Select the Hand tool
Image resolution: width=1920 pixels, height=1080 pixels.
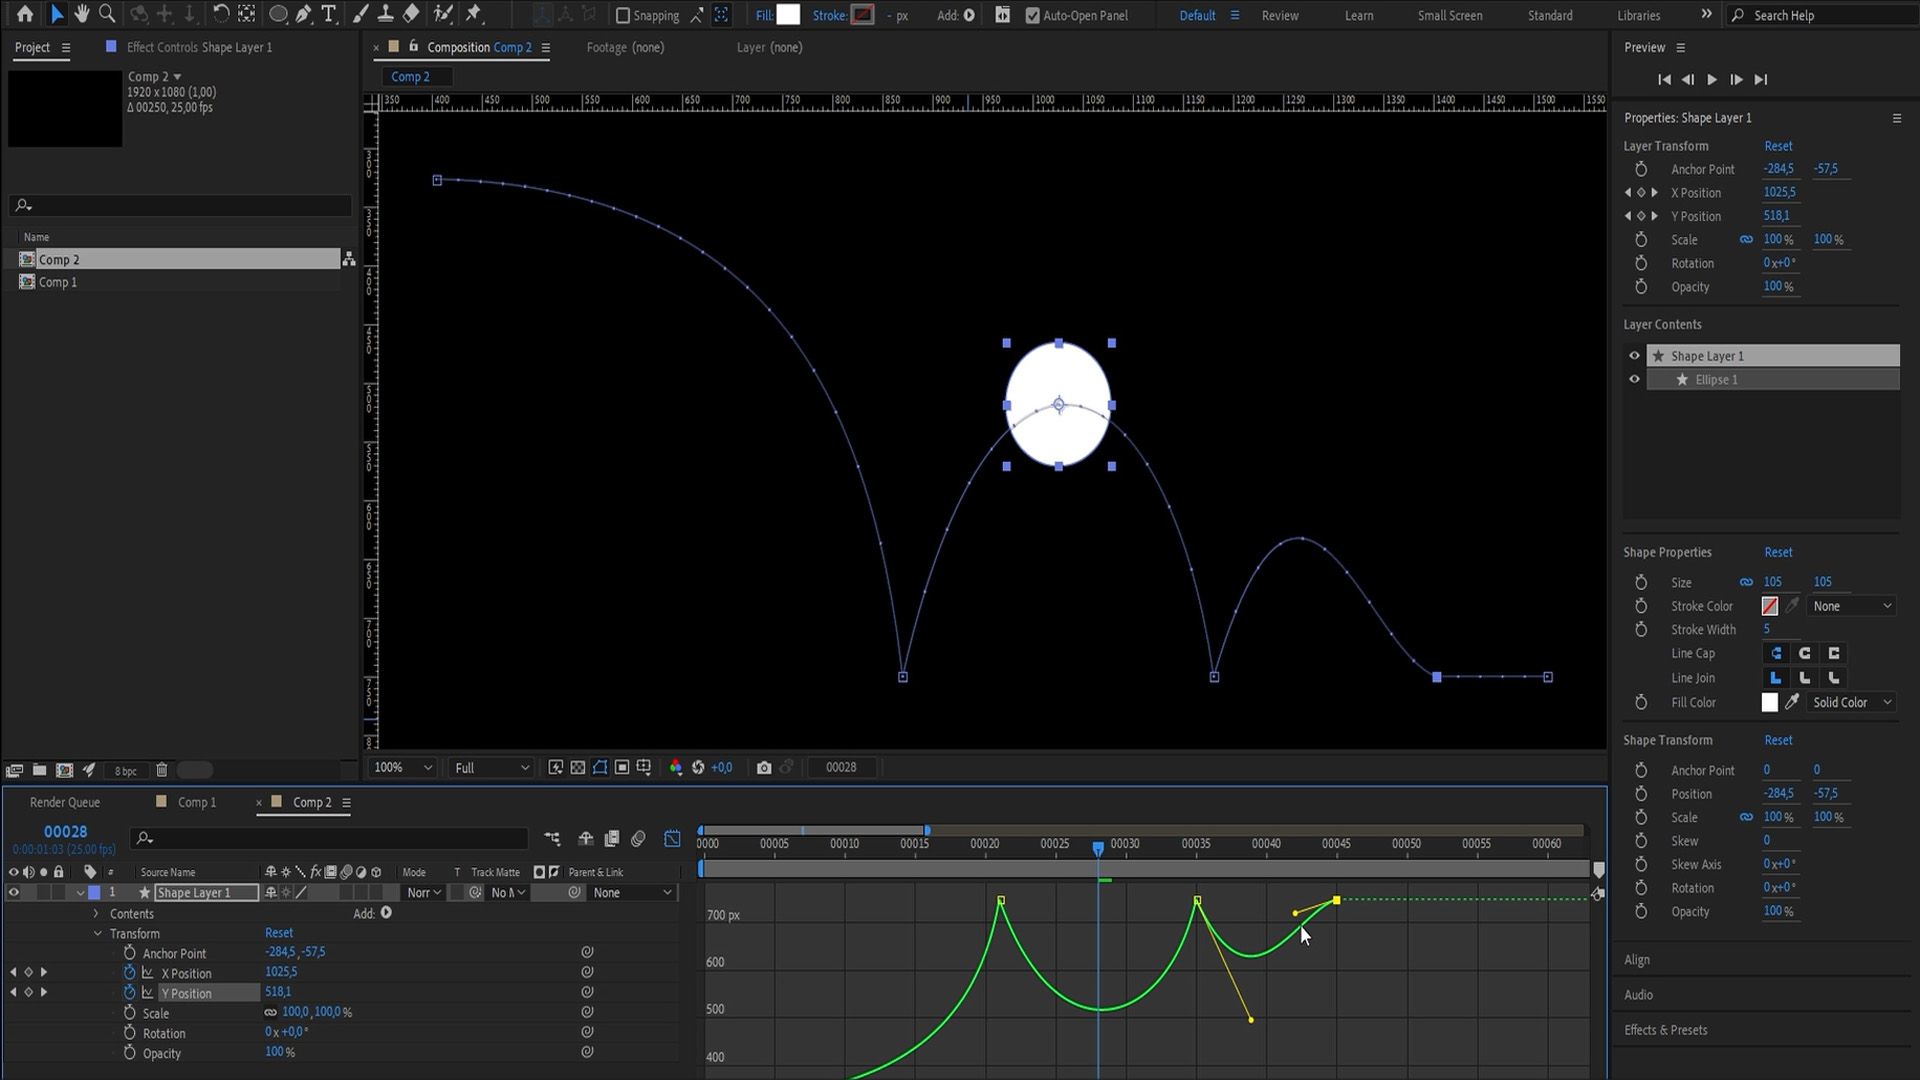(x=82, y=14)
